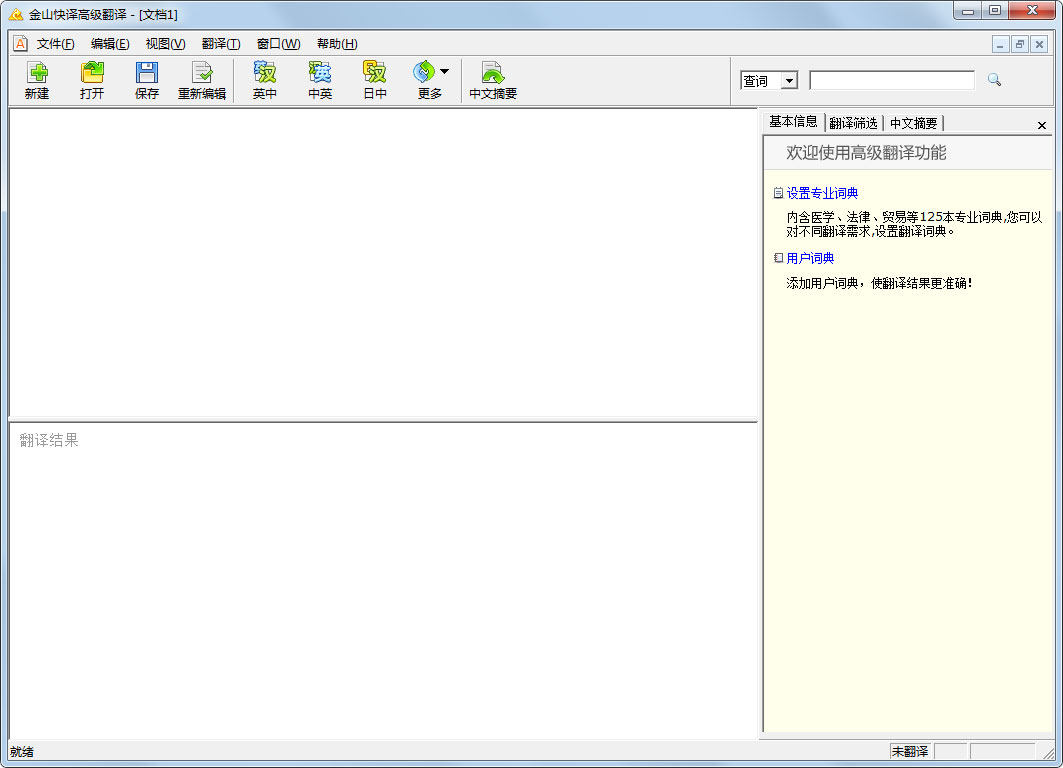The height and width of the screenshot is (768, 1063).
Task: Open the 设置专业词典 link
Action: point(822,194)
